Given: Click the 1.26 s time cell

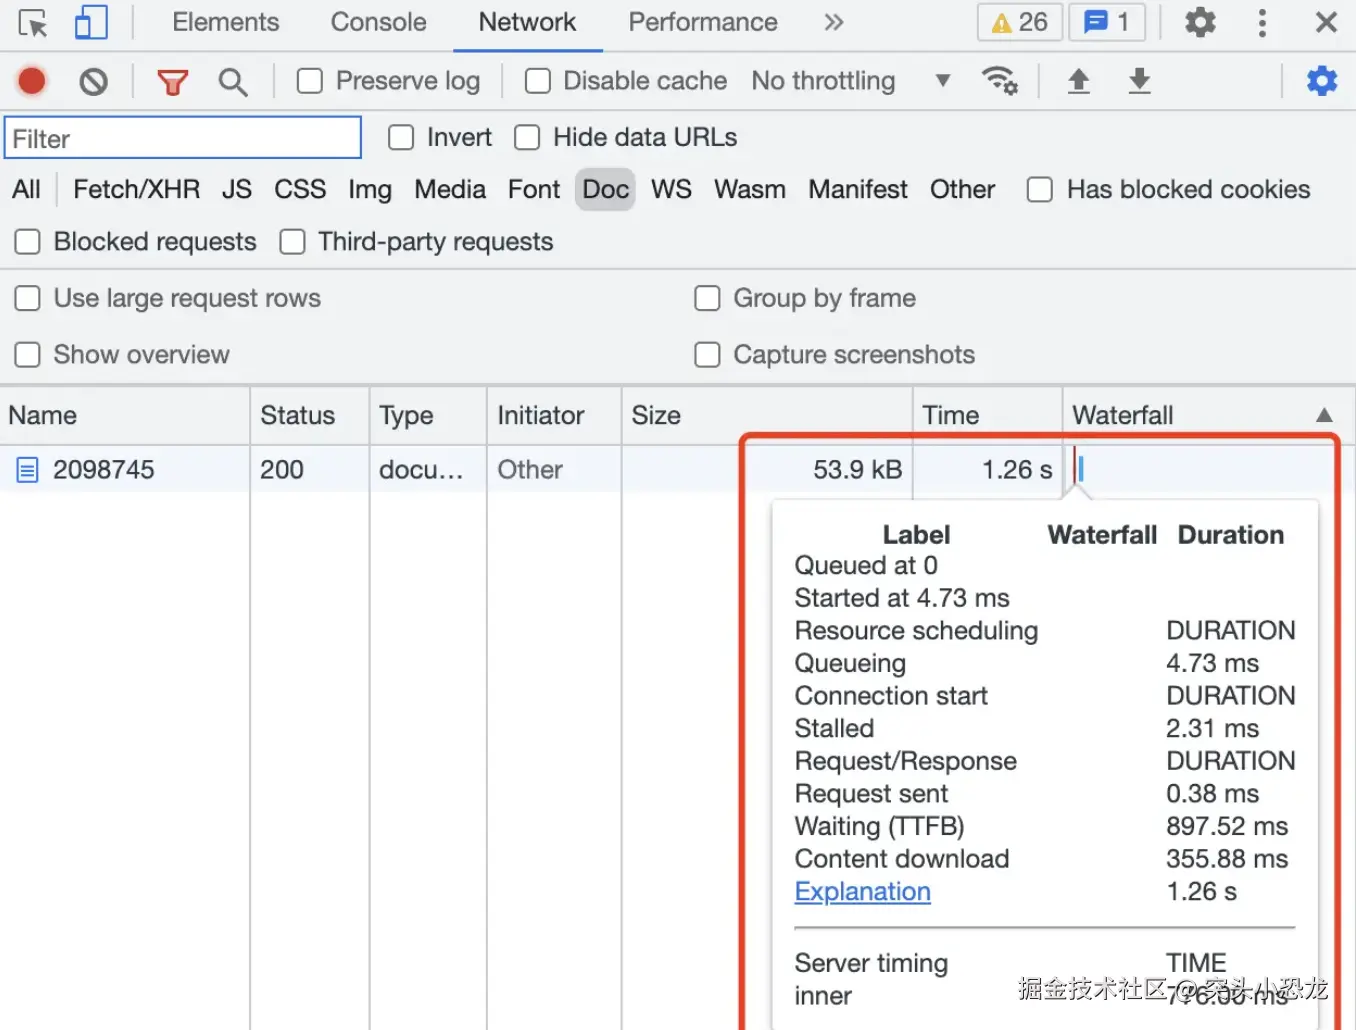Looking at the screenshot, I should click(1017, 469).
